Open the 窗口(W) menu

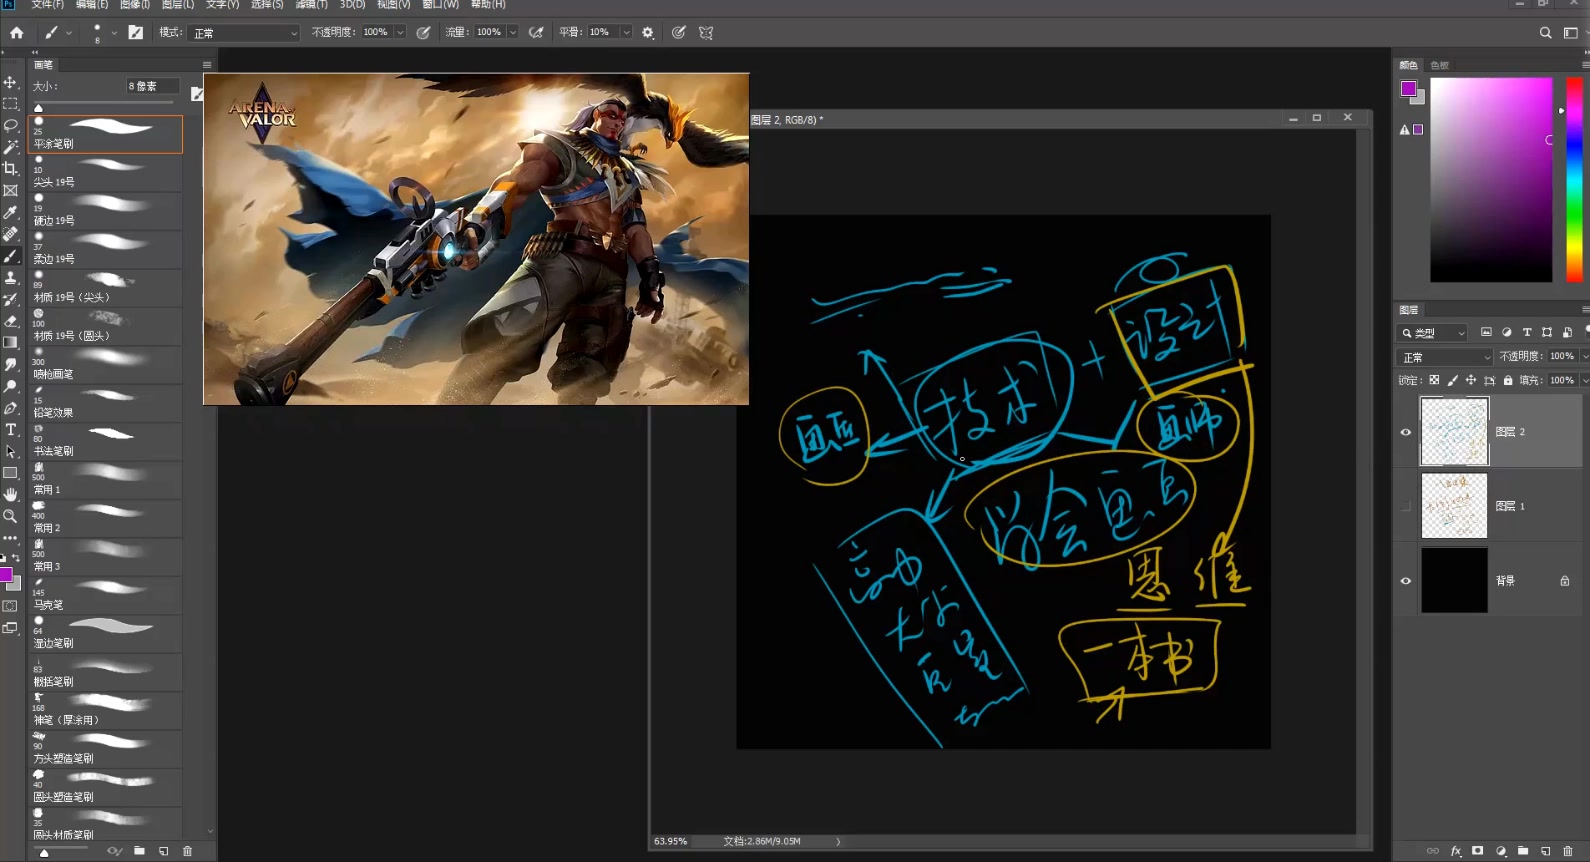[x=440, y=5]
